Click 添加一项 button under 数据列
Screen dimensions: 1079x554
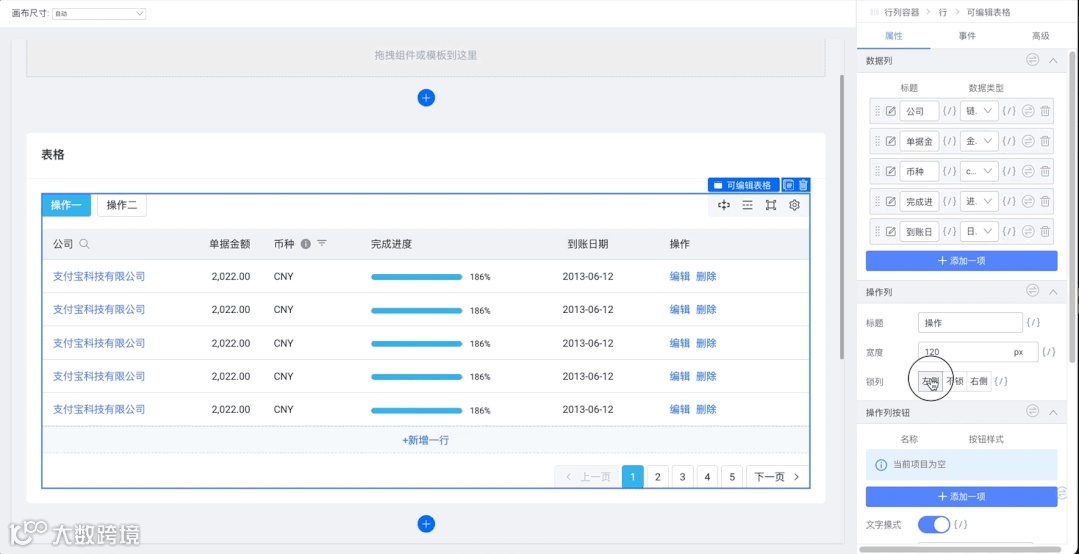pos(961,261)
